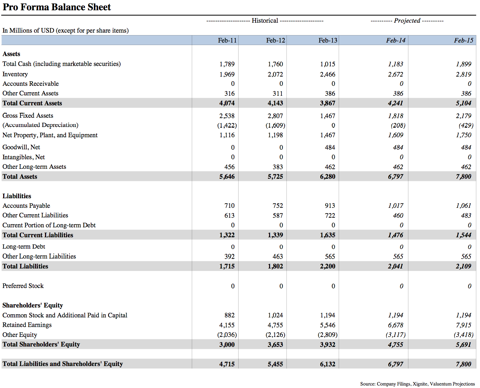The height and width of the screenshot is (388, 480).
Task: Click the Total Assets row label
Action: 20,176
